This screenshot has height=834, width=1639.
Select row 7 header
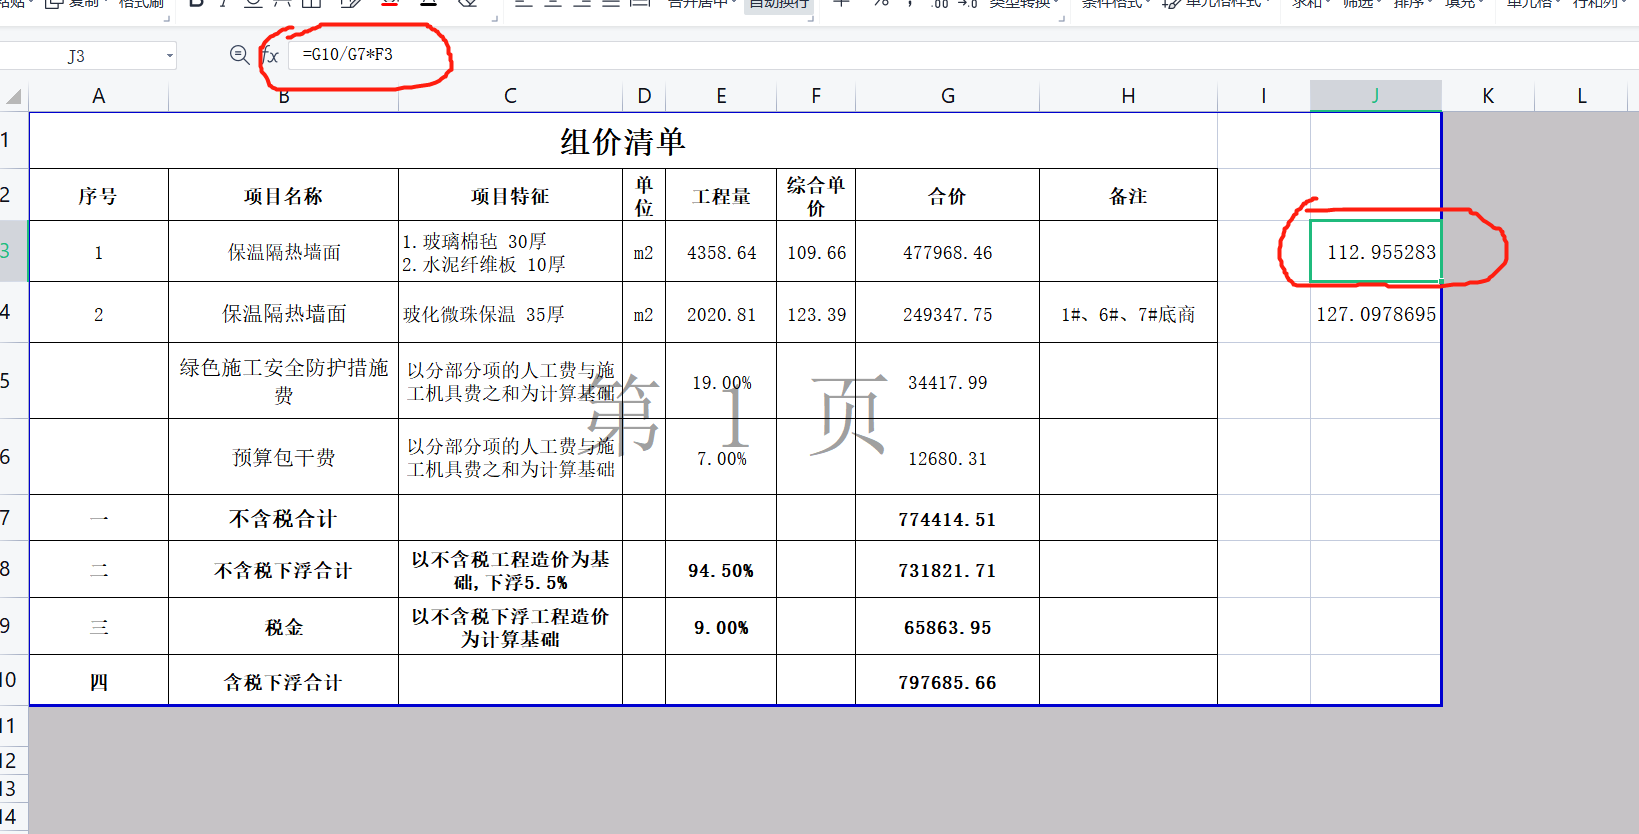(13, 518)
